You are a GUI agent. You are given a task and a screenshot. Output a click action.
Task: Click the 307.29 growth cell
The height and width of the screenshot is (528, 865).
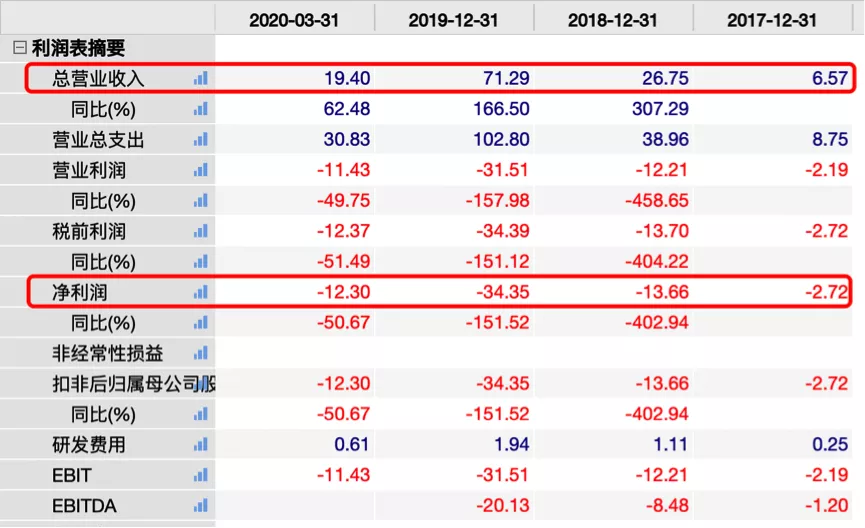(x=660, y=109)
